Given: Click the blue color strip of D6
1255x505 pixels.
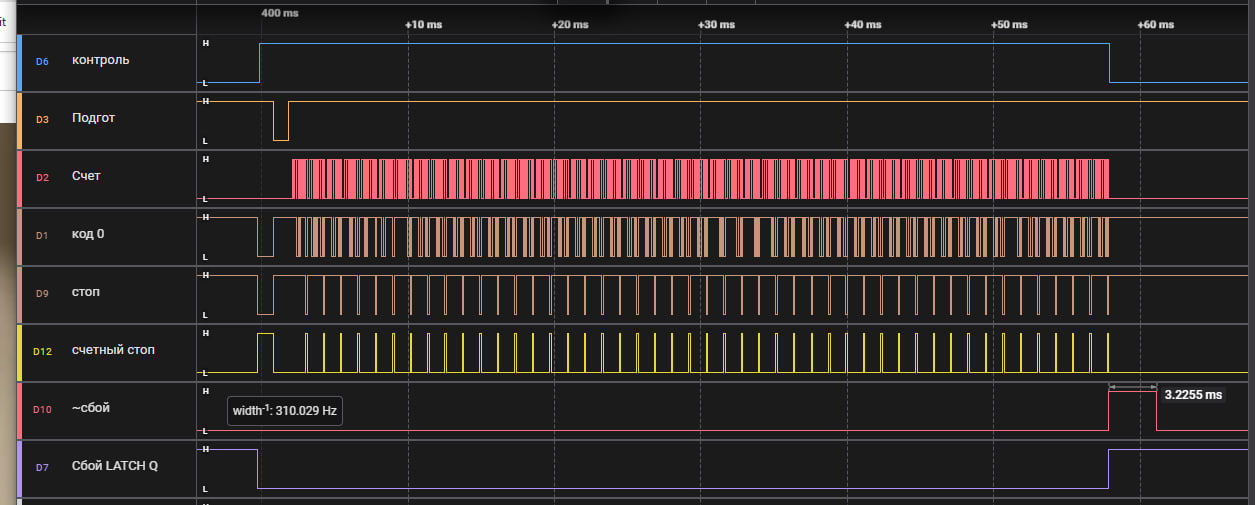Looking at the screenshot, I should coord(20,62).
